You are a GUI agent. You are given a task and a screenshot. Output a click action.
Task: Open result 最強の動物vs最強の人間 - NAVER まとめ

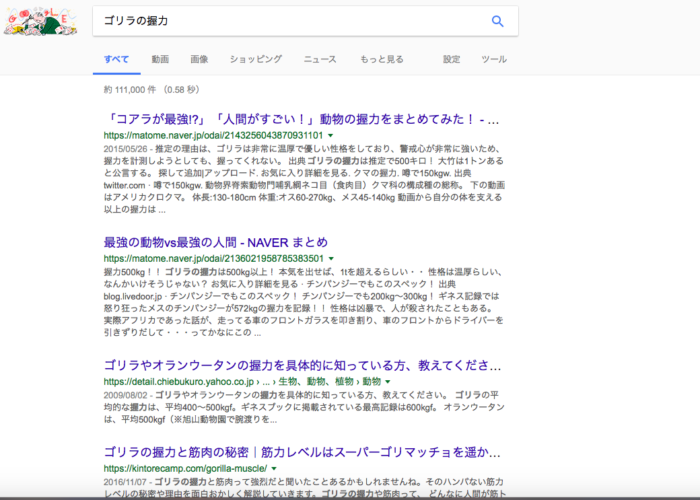pyautogui.click(x=216, y=242)
